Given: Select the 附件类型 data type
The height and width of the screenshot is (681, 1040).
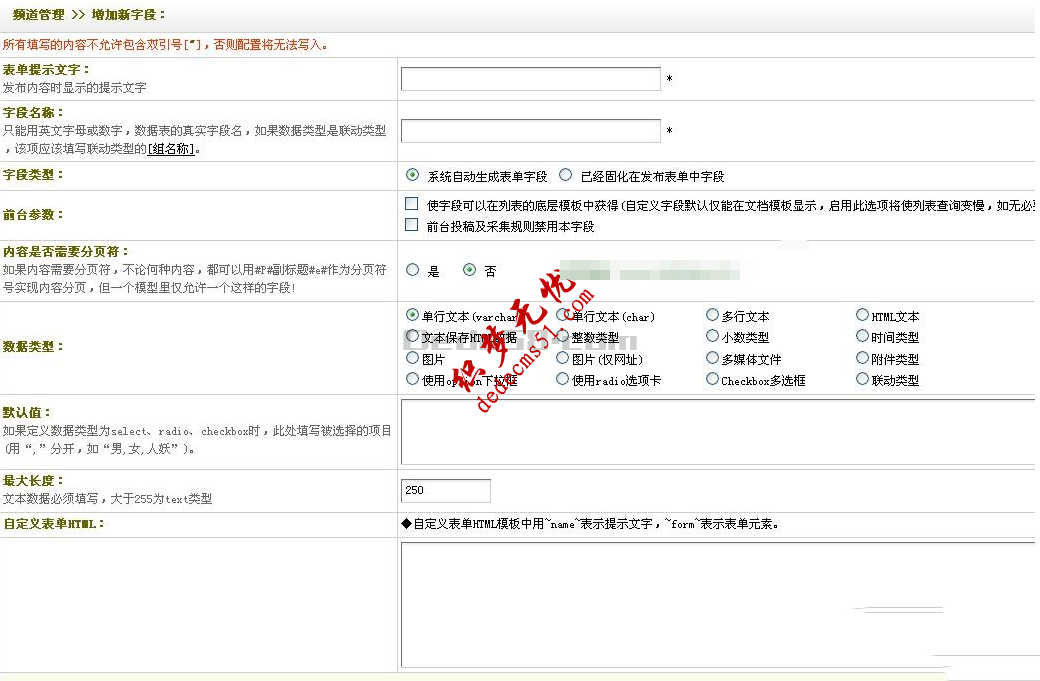Looking at the screenshot, I should coord(862,358).
